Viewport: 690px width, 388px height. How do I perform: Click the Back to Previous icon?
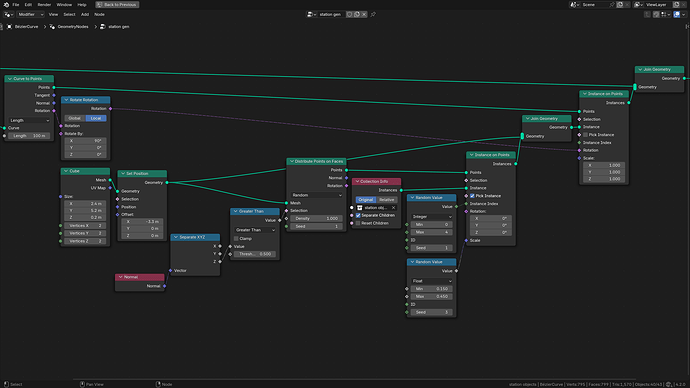click(99, 4)
